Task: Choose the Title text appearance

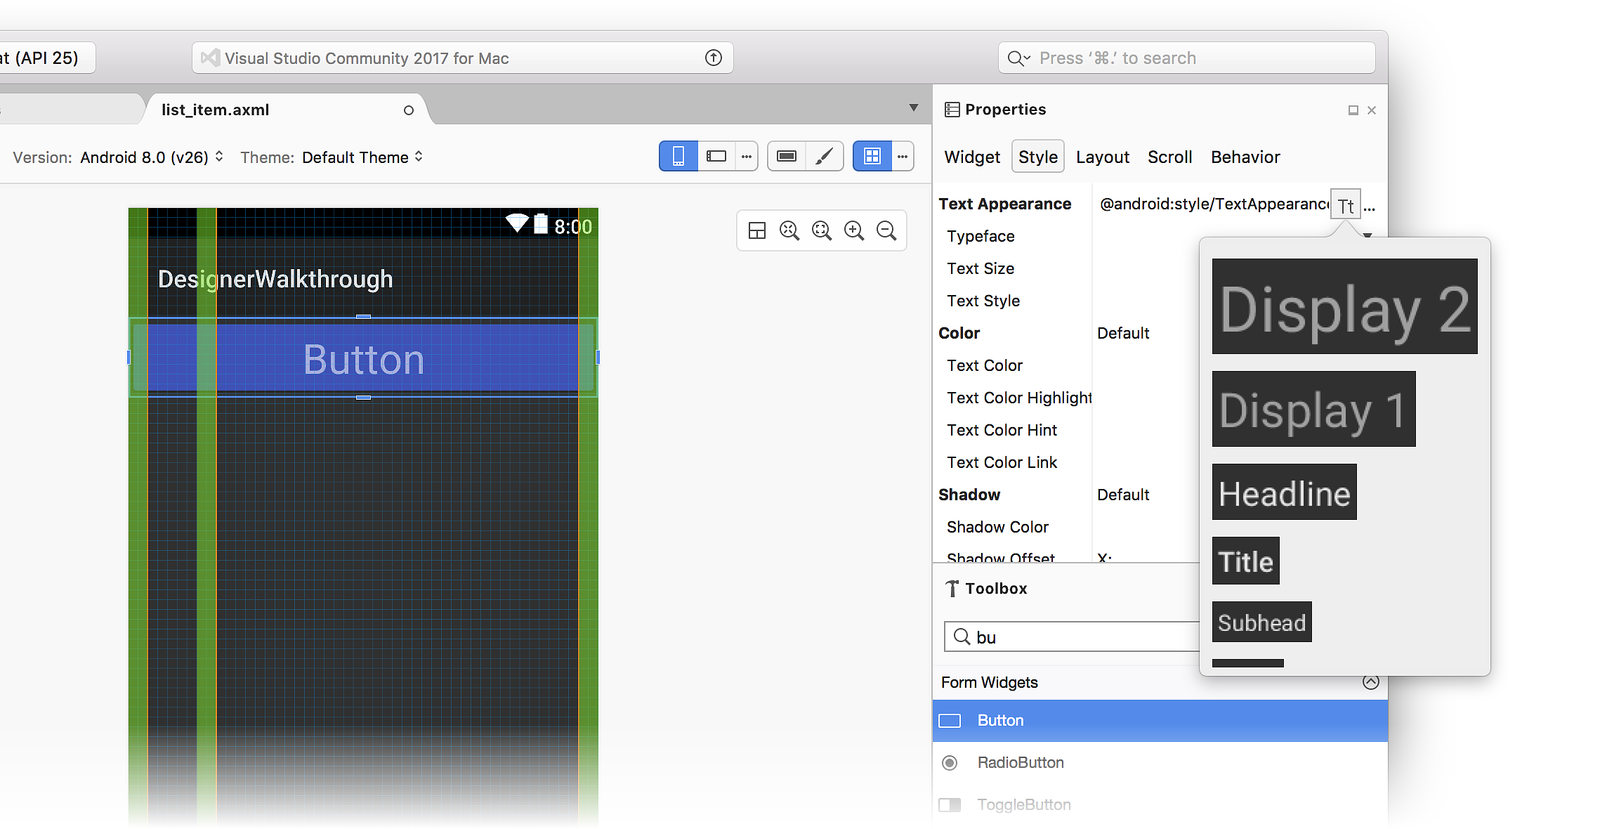Action: pyautogui.click(x=1246, y=561)
